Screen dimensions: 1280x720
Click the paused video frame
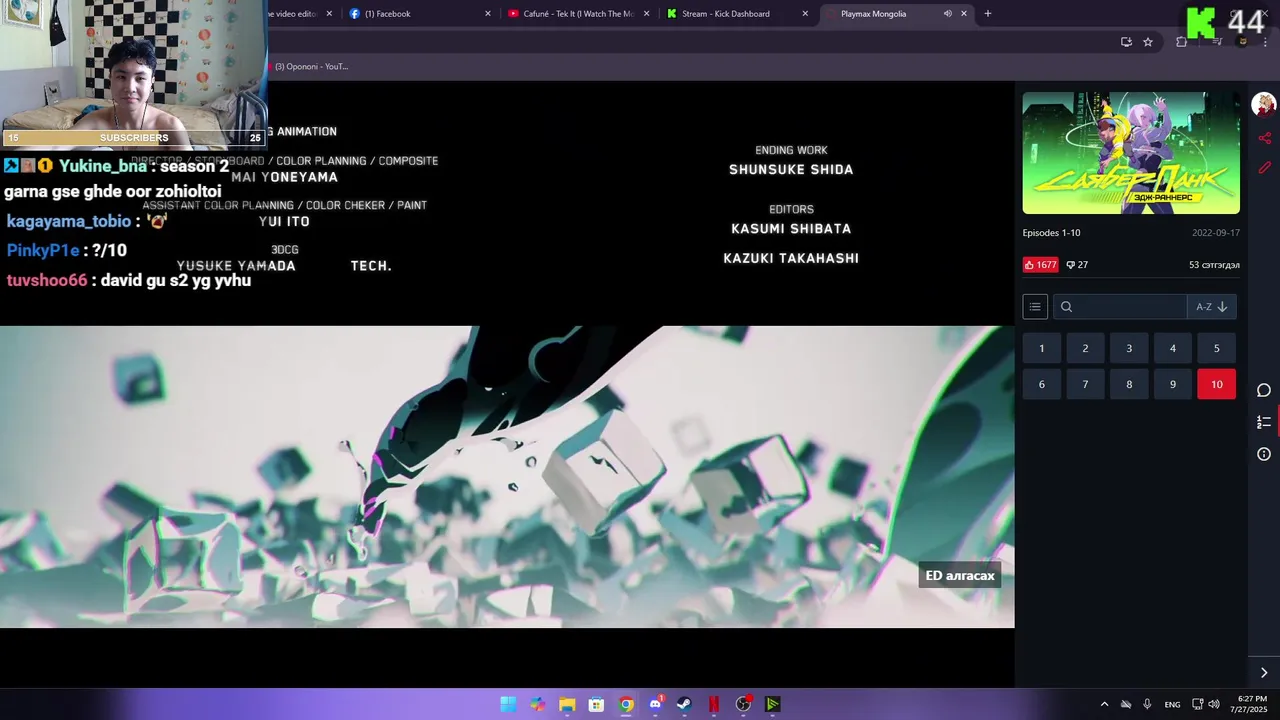point(507,477)
